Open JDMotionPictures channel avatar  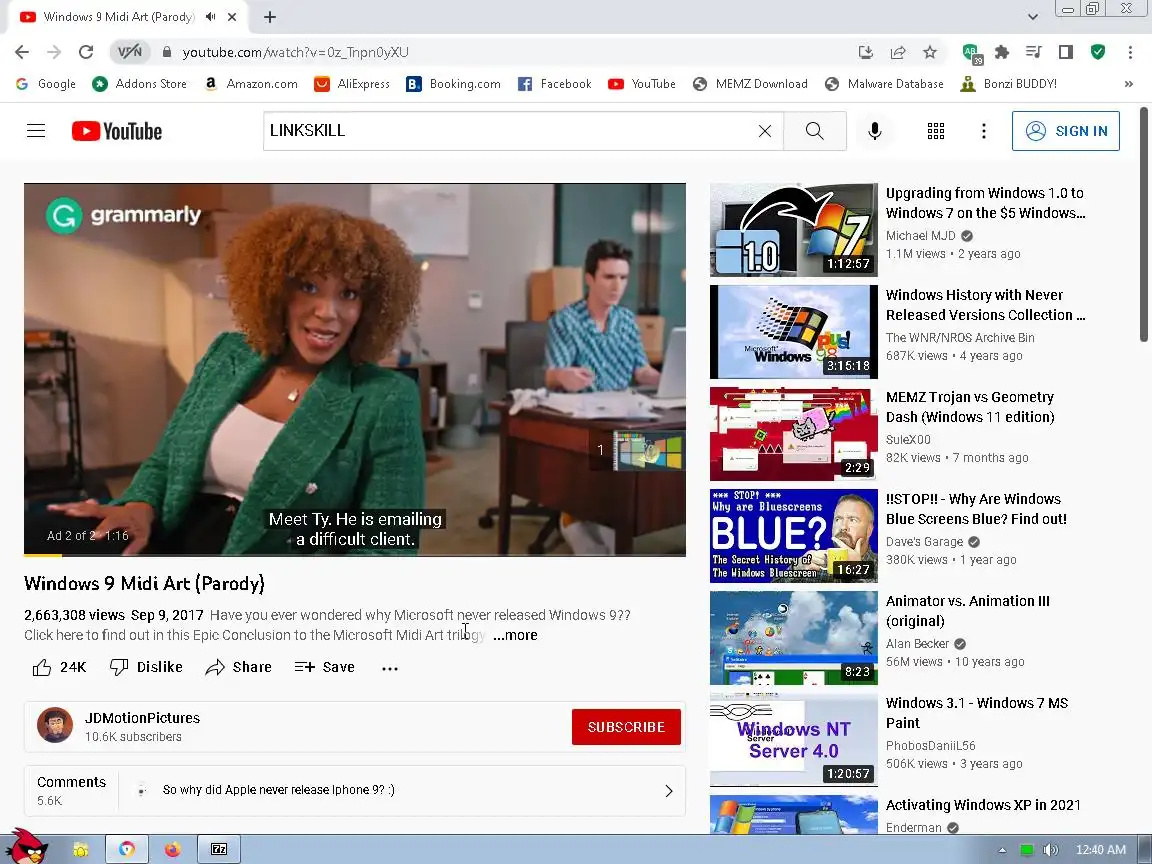pos(55,725)
